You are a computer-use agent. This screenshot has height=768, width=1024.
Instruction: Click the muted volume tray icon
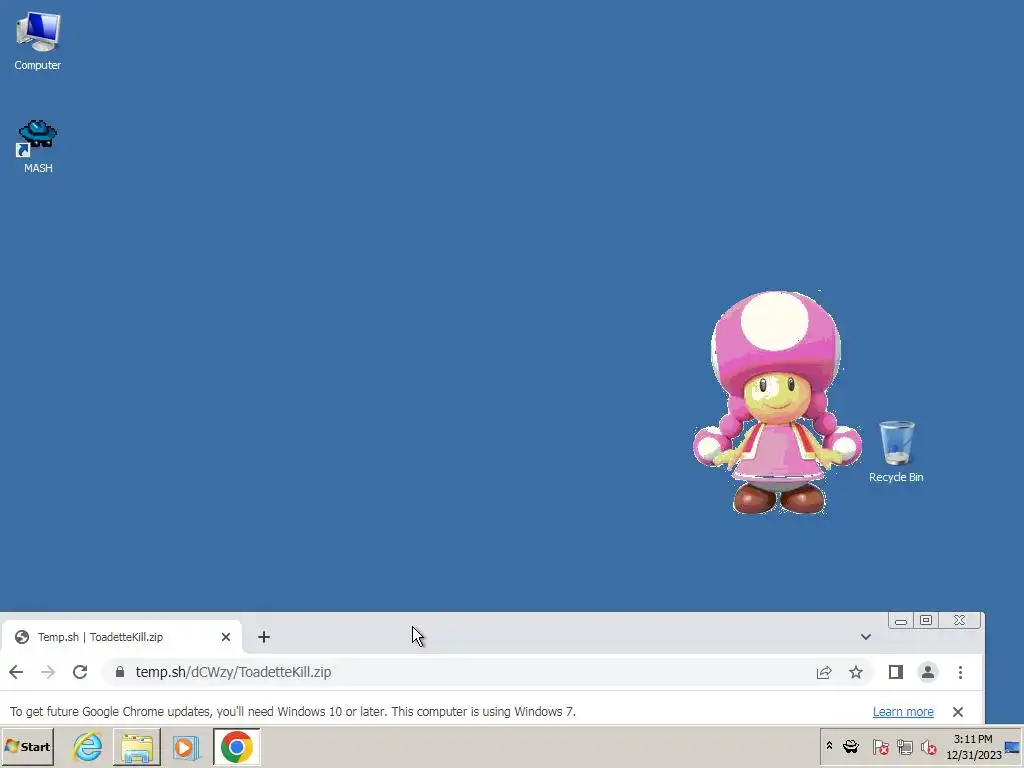coord(928,746)
